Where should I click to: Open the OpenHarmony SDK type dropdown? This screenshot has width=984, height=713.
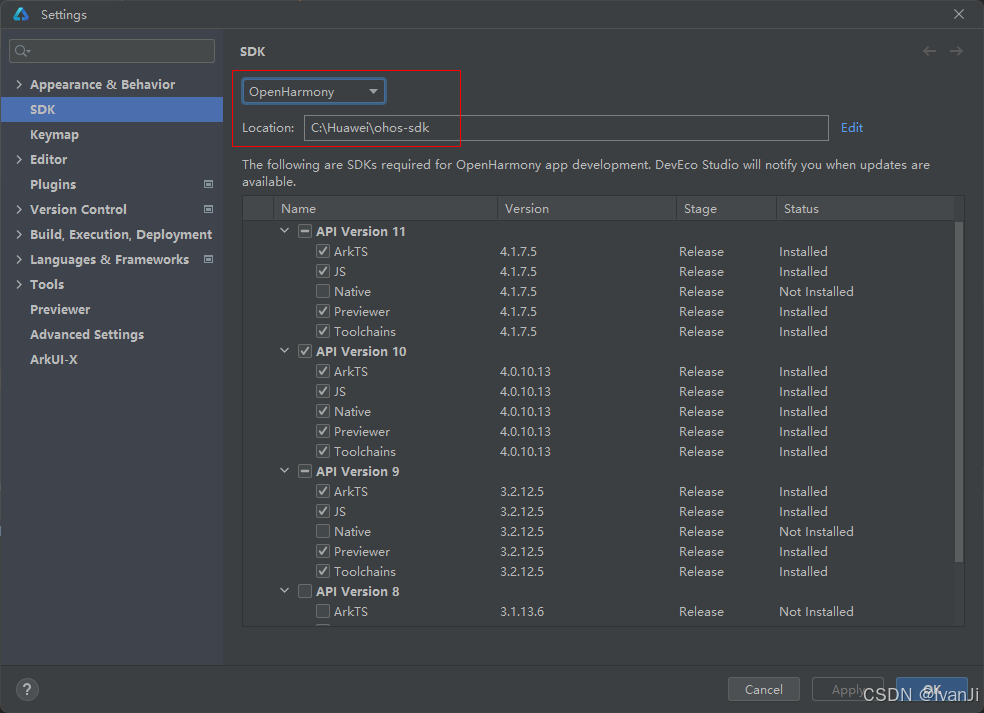314,92
